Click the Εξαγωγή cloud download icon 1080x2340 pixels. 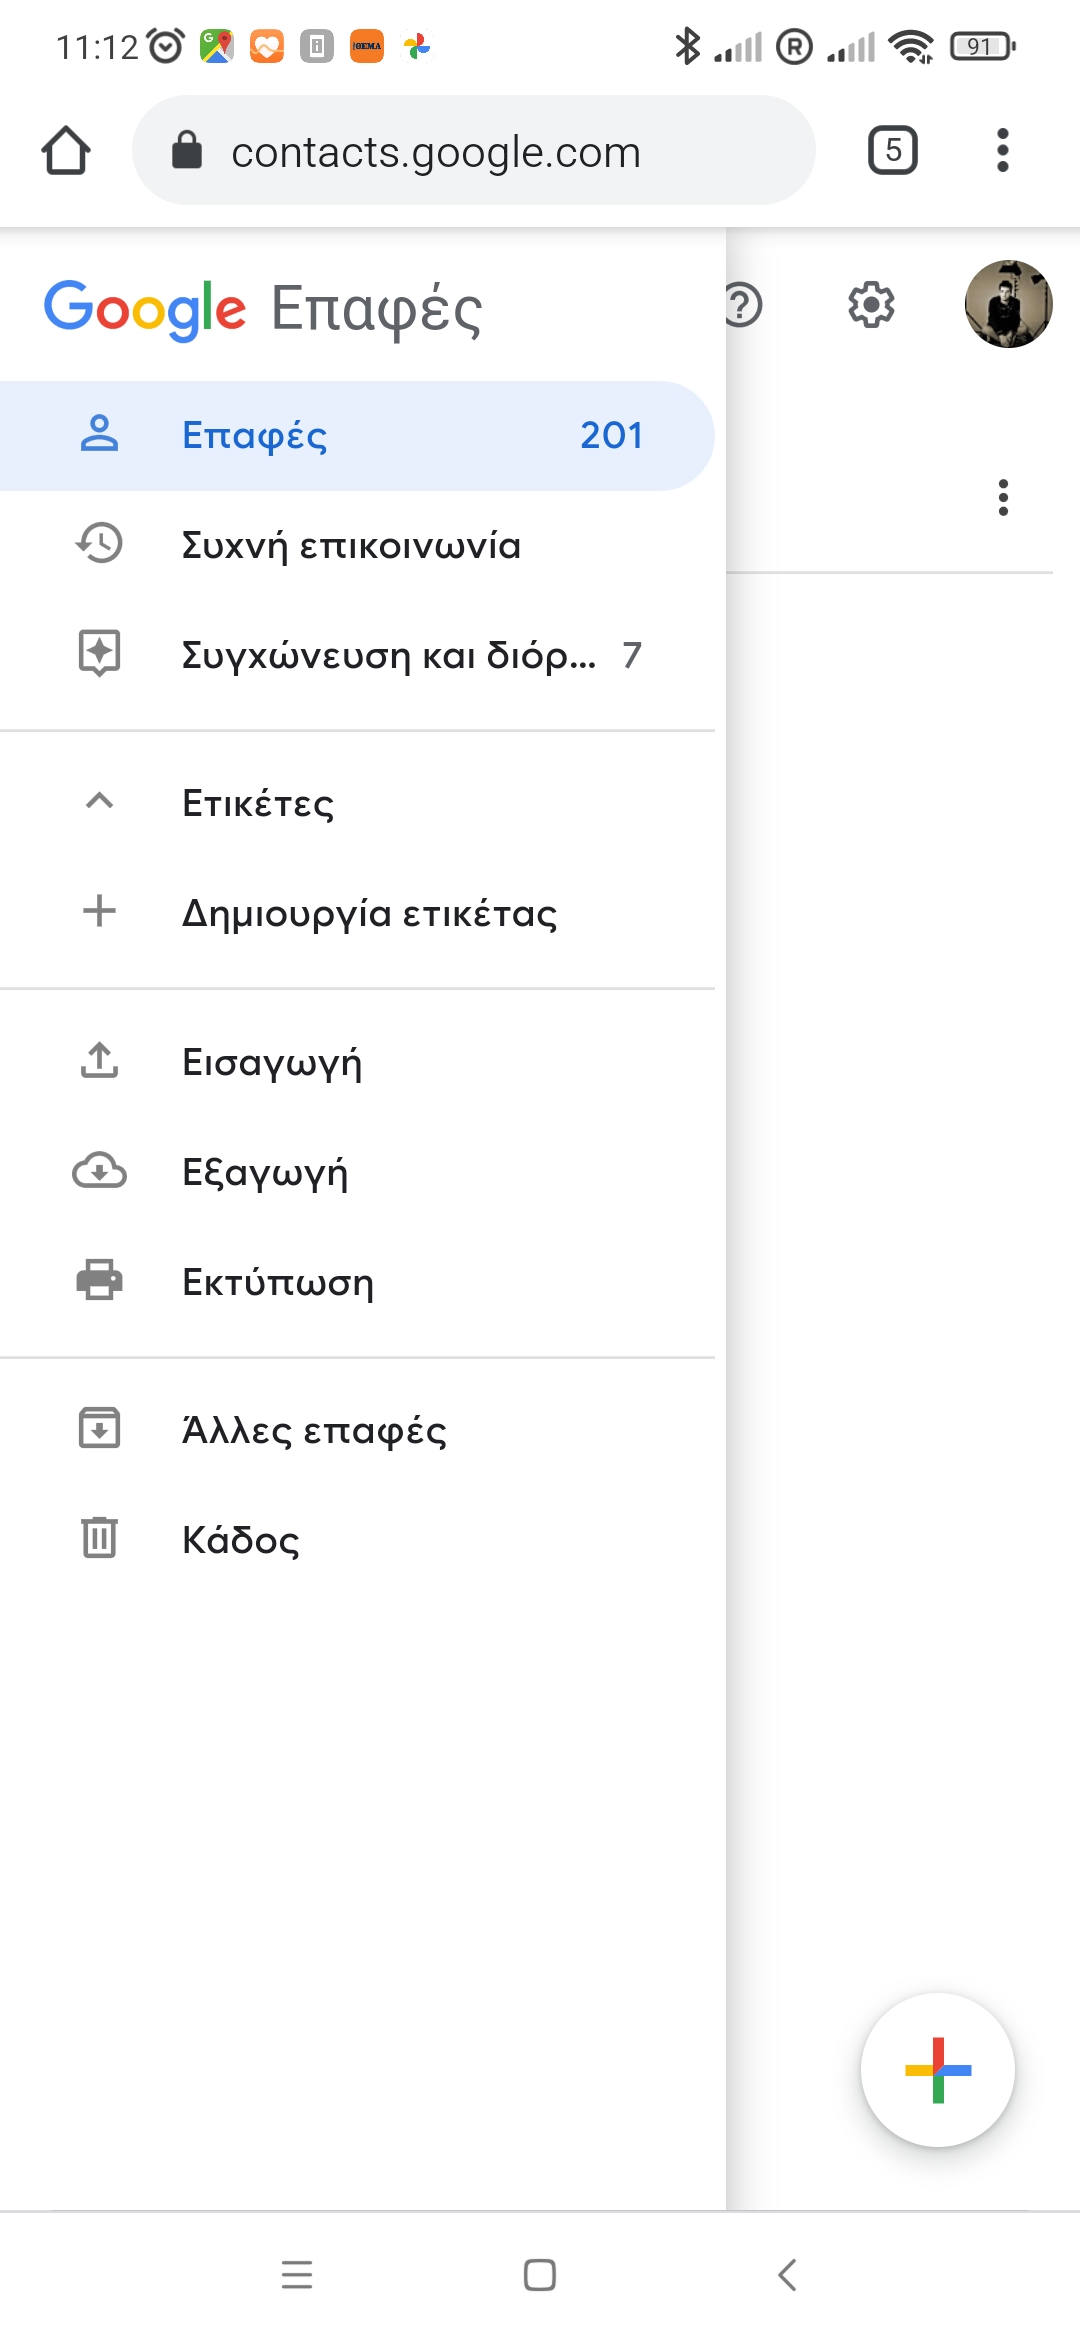coord(99,1171)
